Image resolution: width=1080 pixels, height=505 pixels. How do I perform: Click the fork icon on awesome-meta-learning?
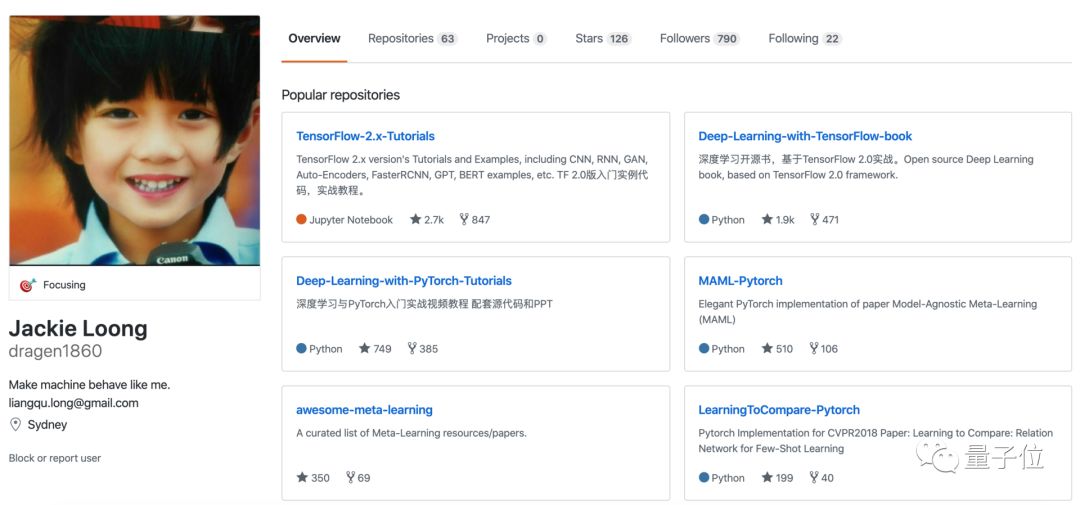coord(351,478)
